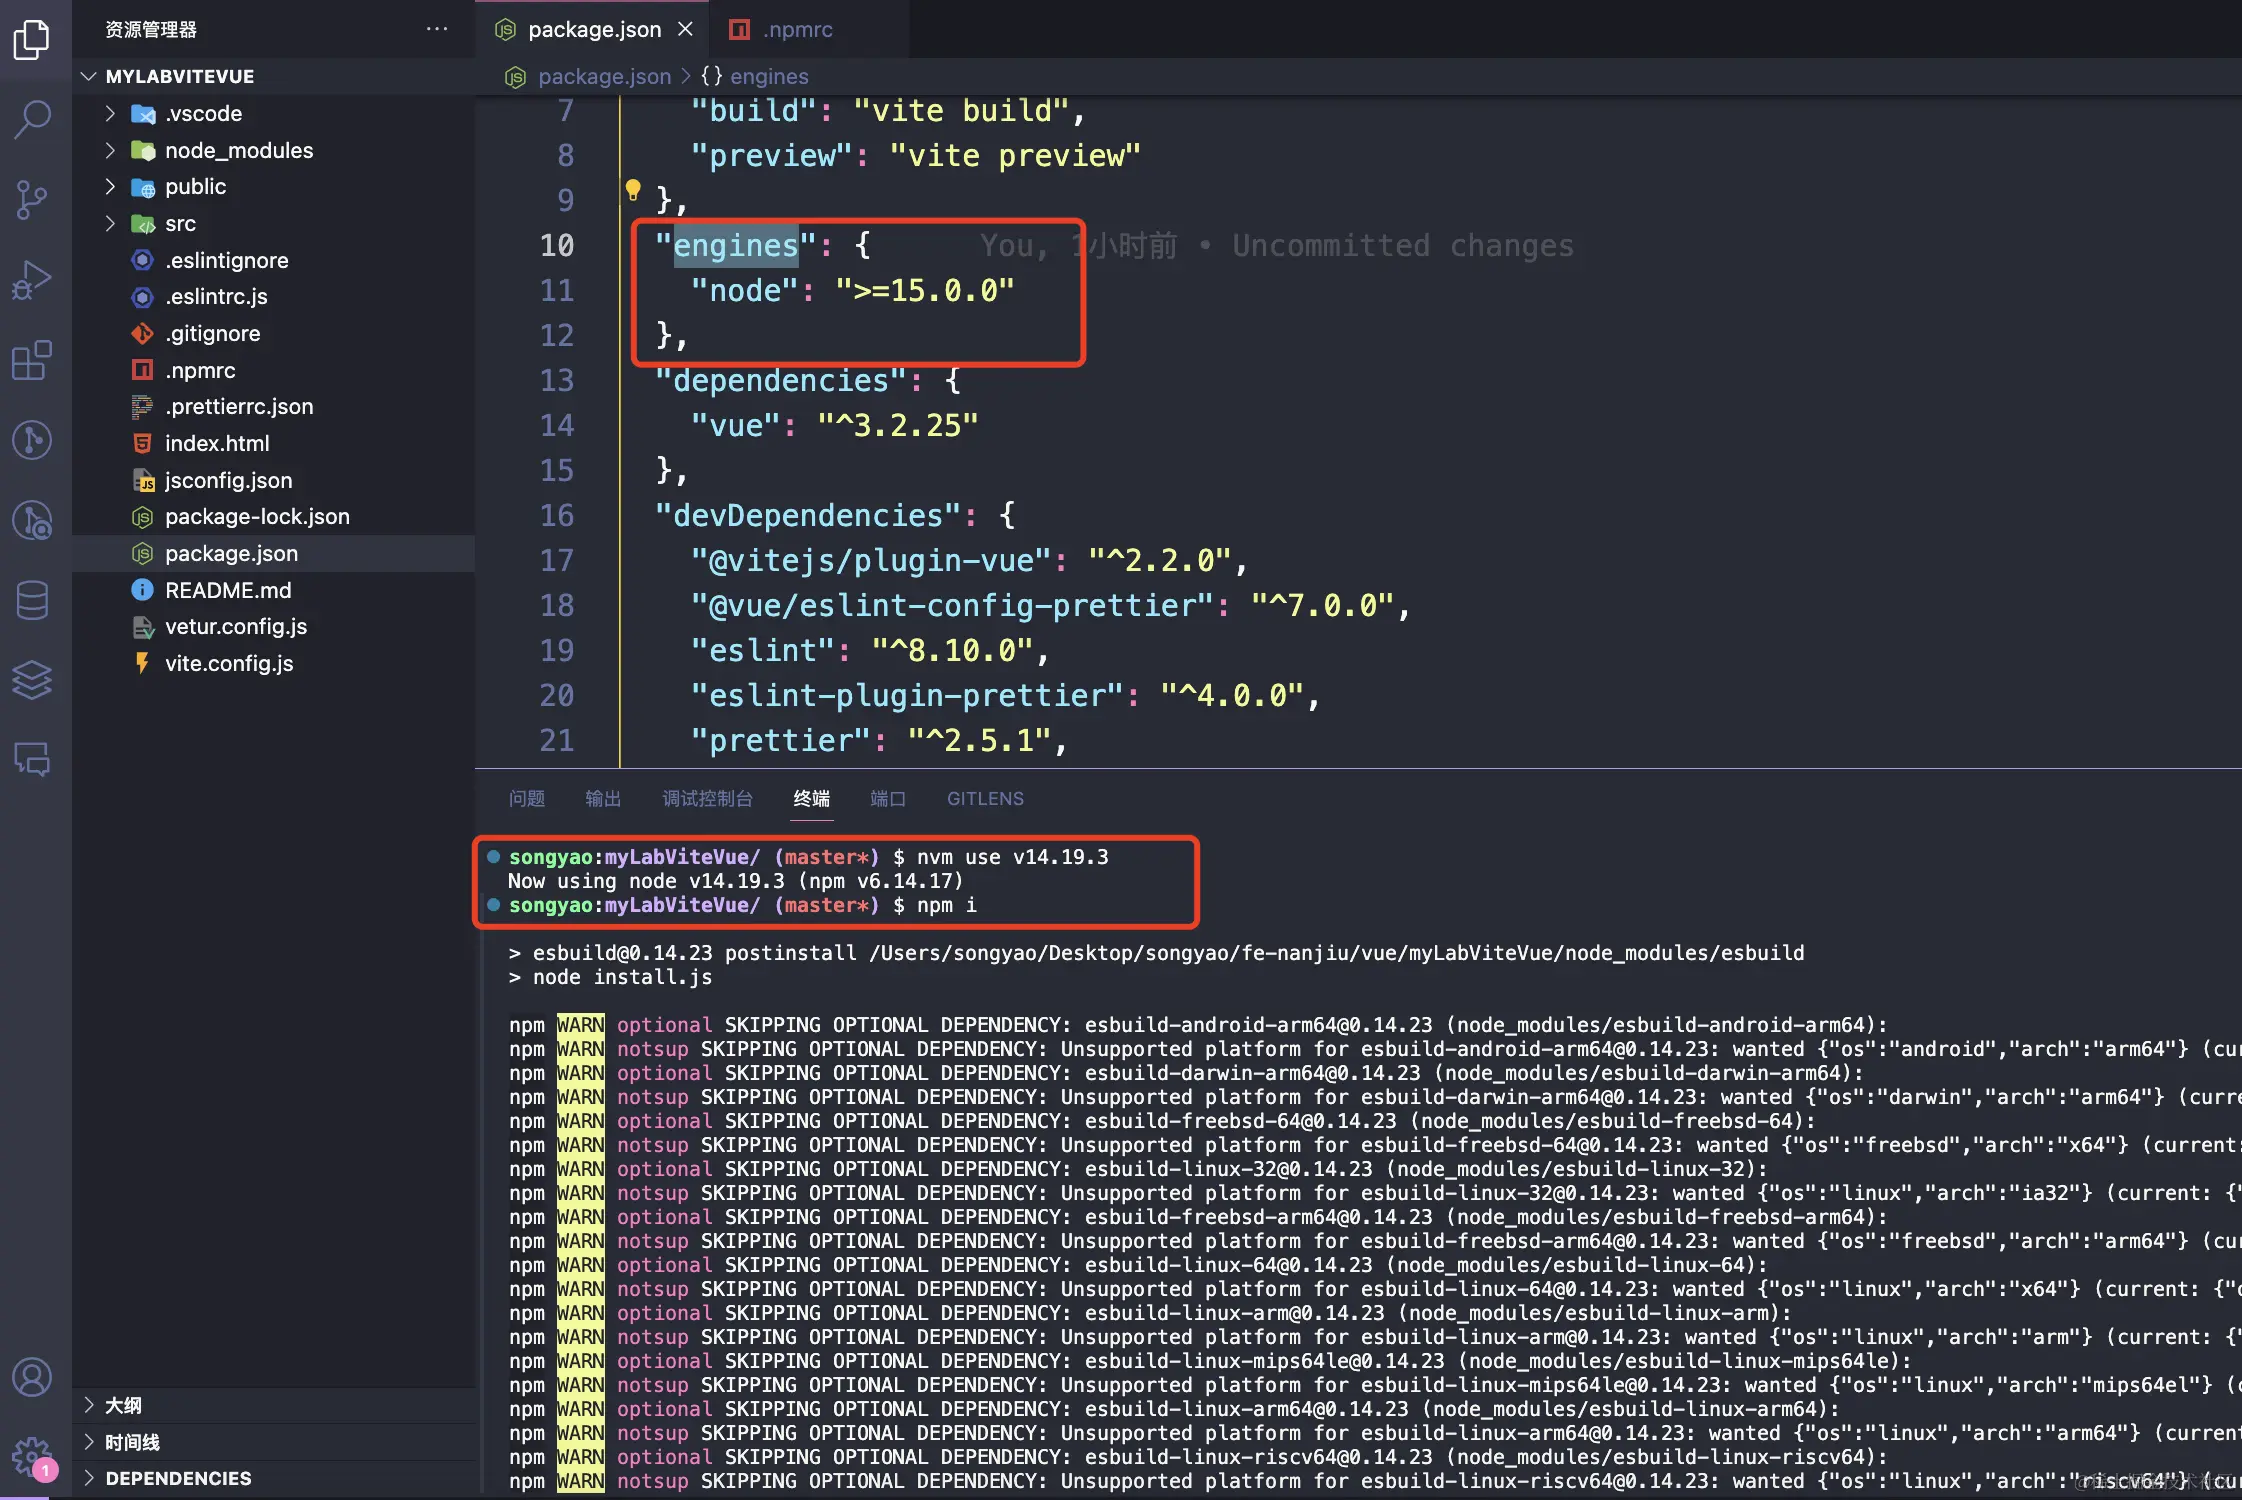Open the explorer more actions menu

[437, 29]
